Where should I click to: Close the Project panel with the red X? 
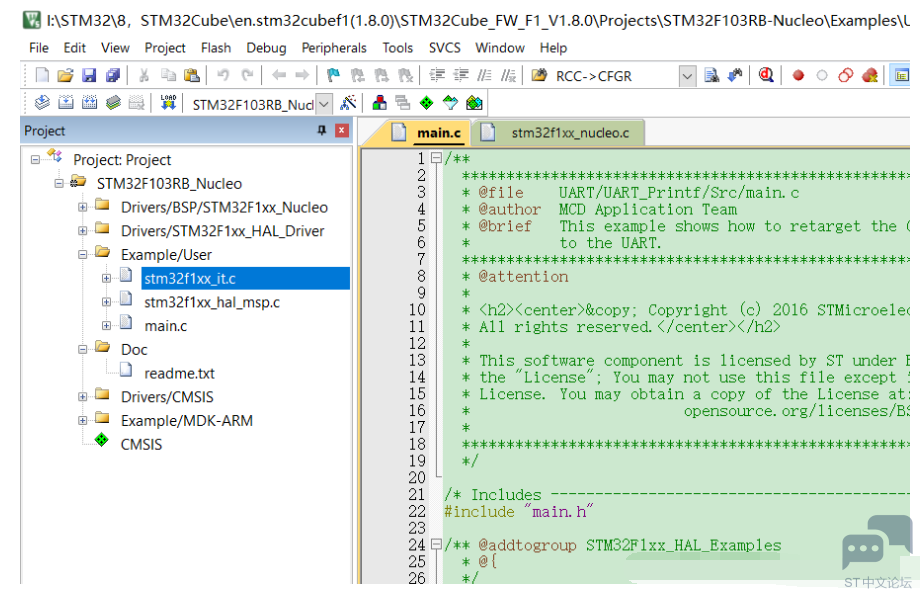[x=342, y=130]
